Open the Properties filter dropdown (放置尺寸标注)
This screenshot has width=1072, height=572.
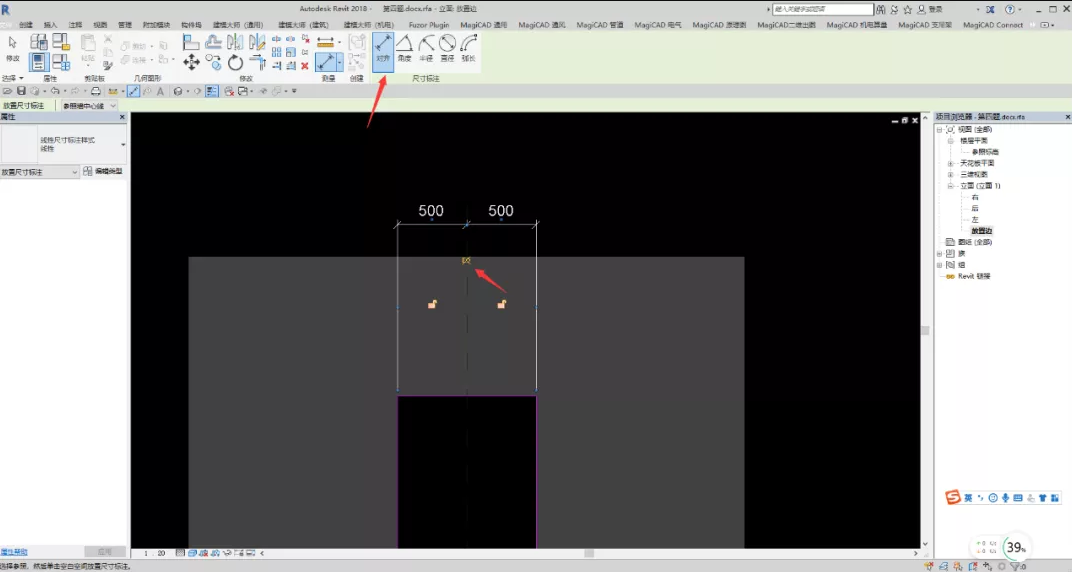(x=40, y=172)
